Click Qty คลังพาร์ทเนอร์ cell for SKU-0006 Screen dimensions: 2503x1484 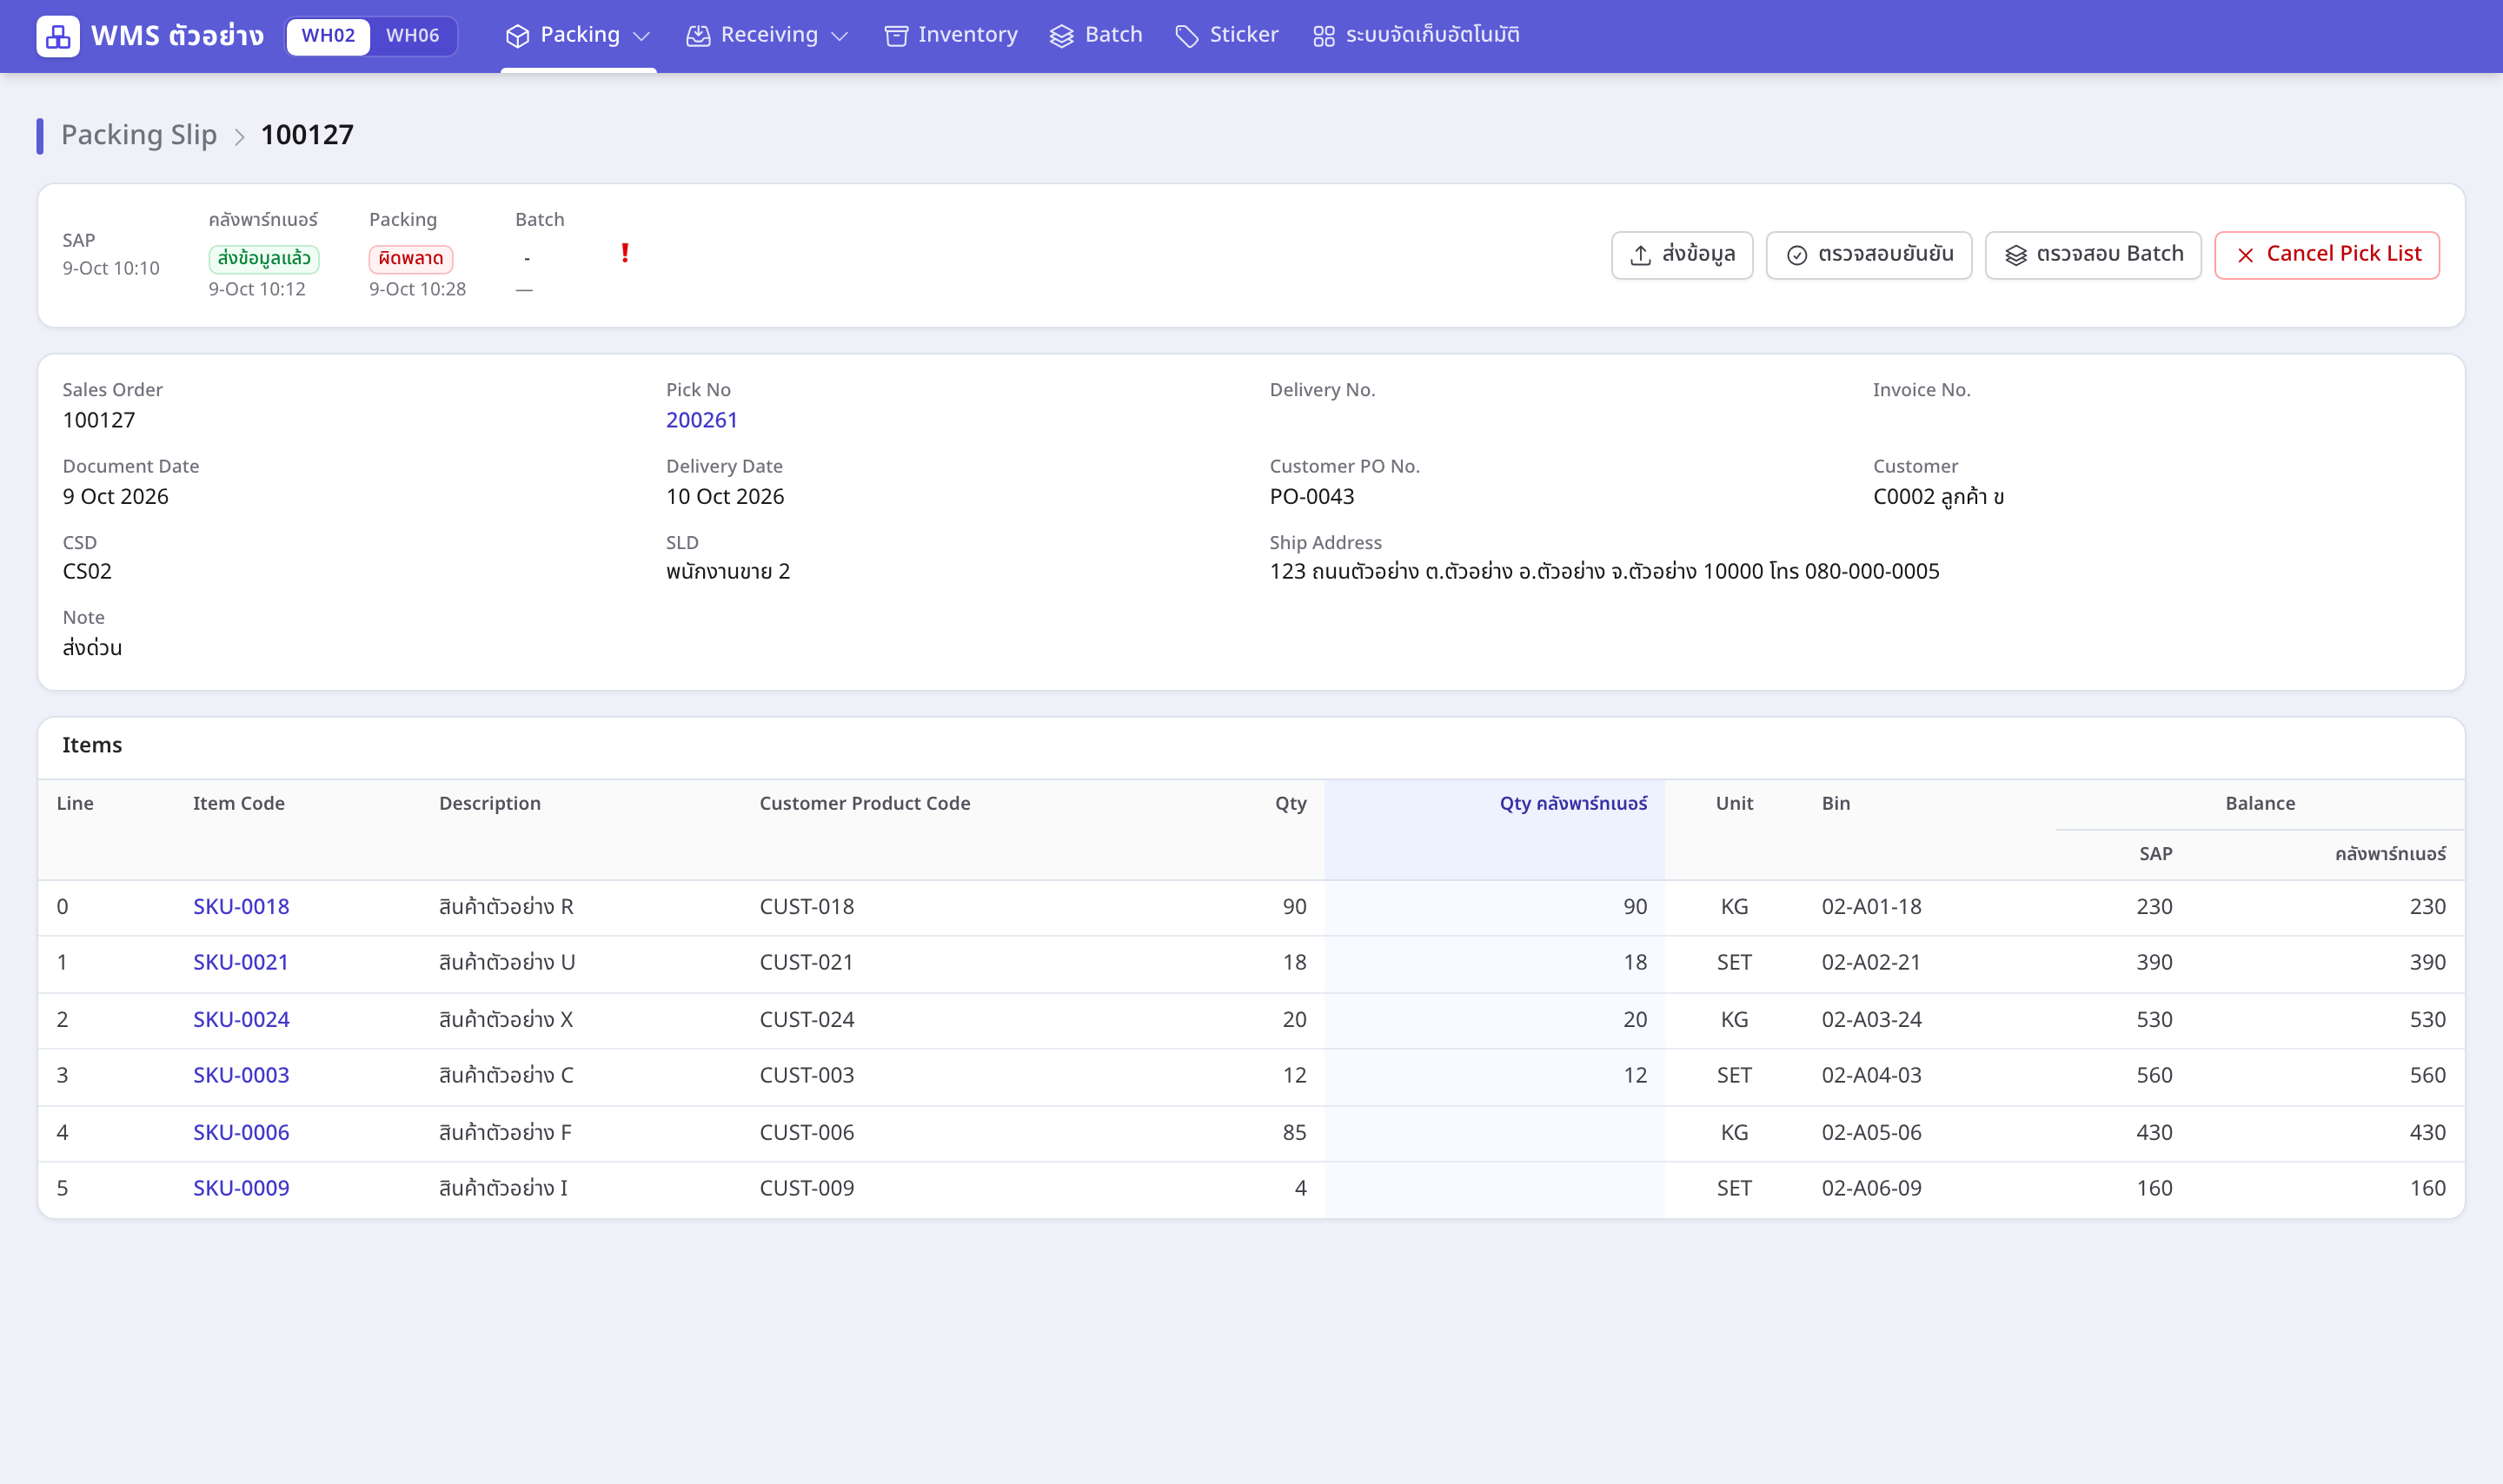pos(1494,1132)
